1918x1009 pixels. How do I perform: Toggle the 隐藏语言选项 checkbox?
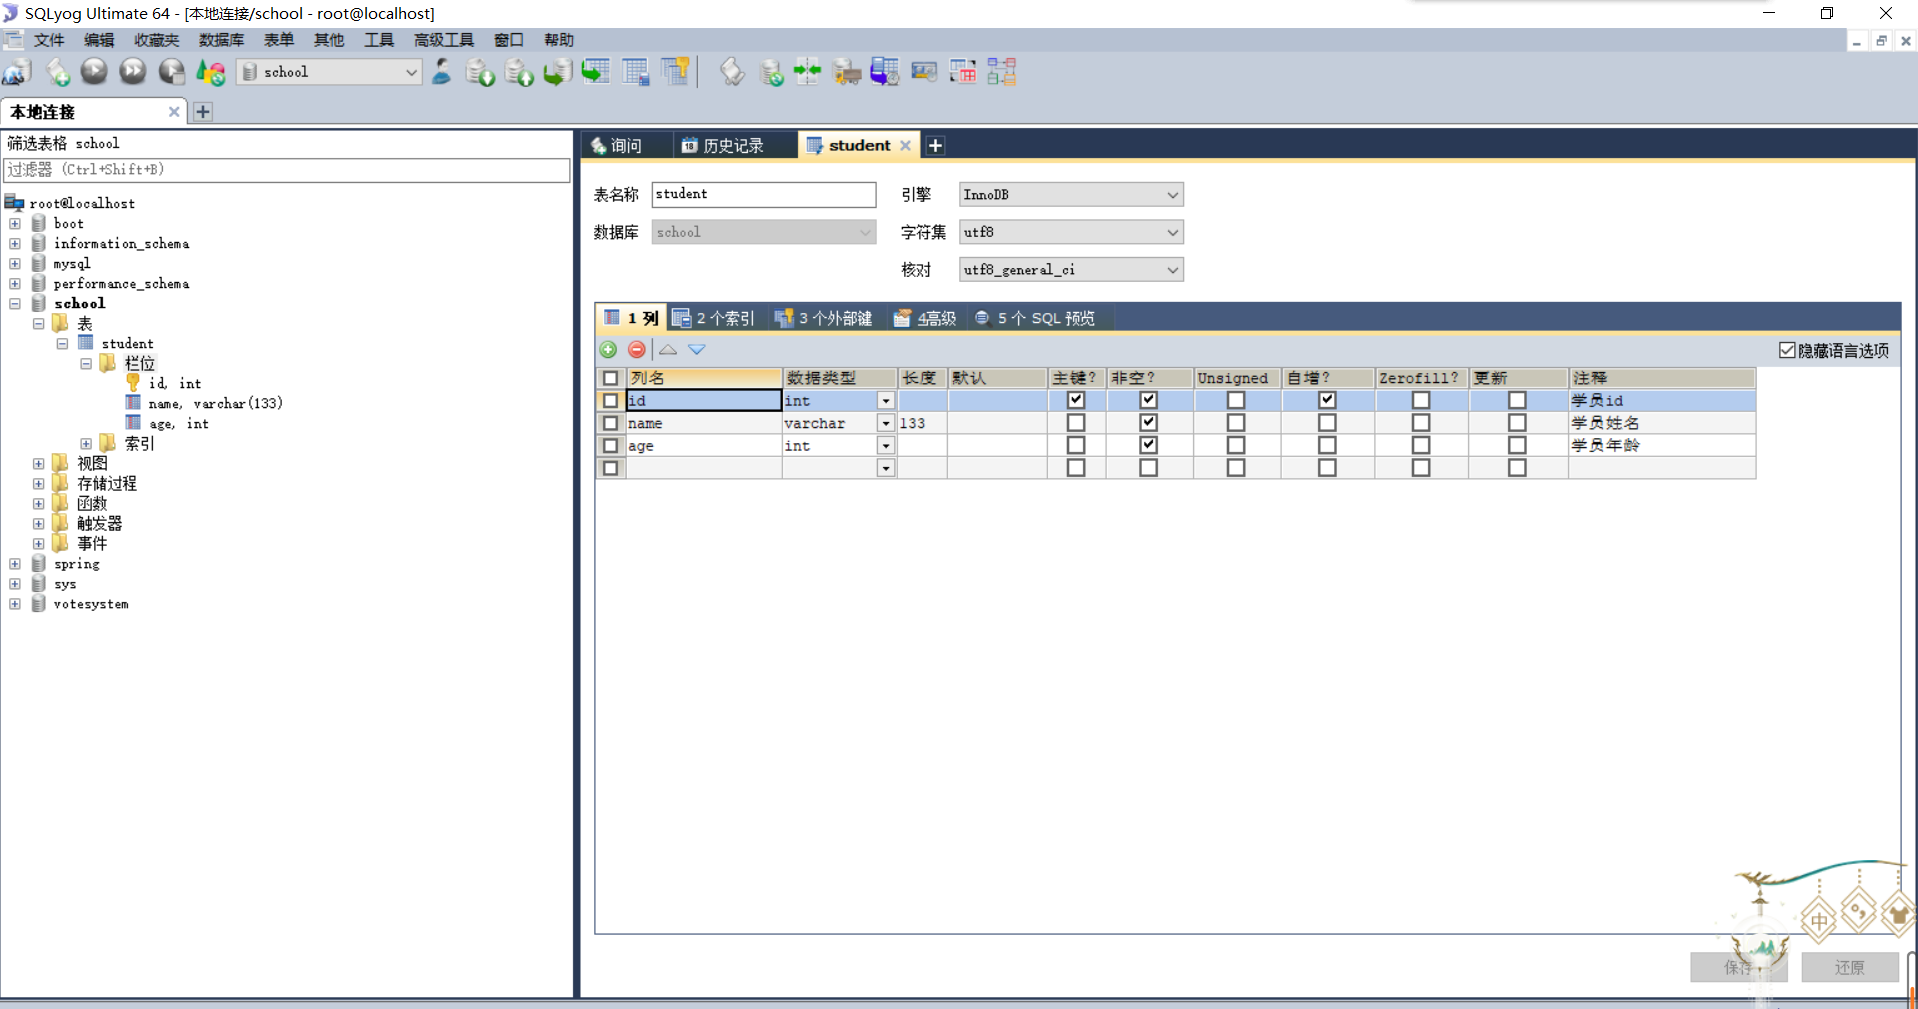(x=1787, y=350)
